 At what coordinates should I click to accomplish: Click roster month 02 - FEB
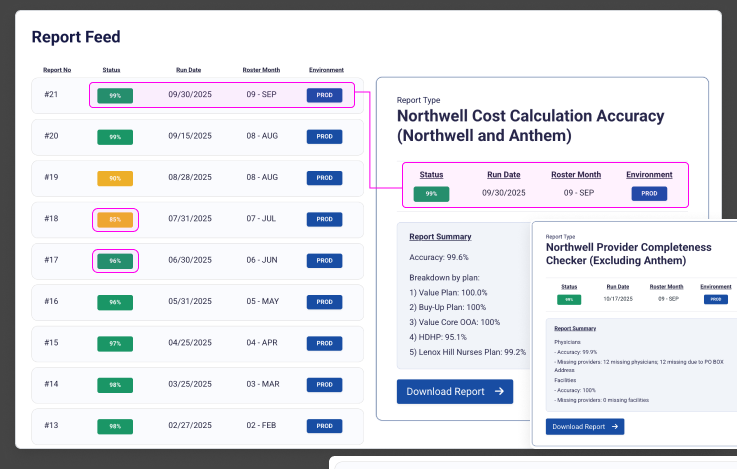[261, 425]
